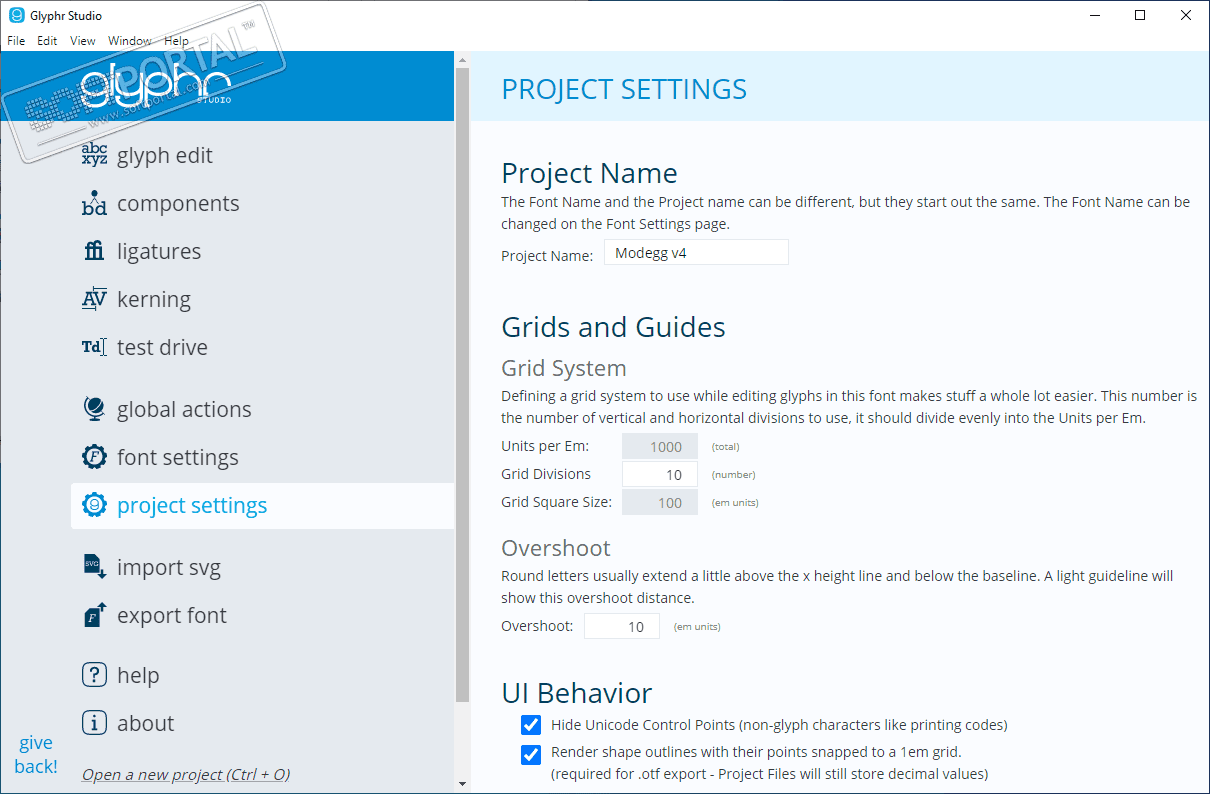Select the kerning AV icon
1210x794 pixels.
pyautogui.click(x=94, y=299)
